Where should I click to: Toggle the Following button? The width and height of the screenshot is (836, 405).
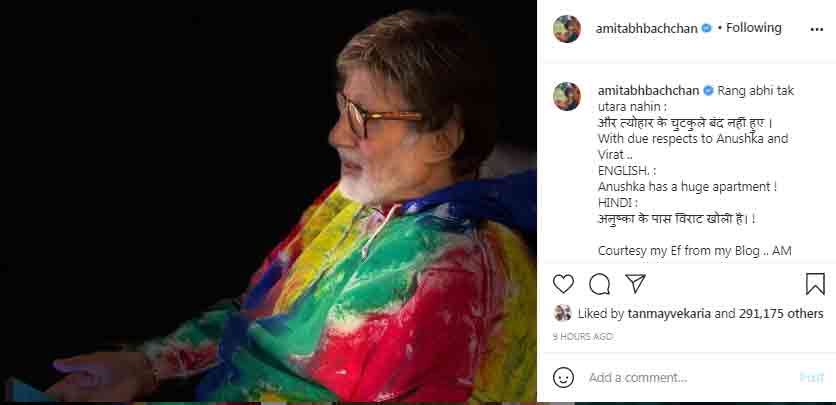tap(753, 28)
